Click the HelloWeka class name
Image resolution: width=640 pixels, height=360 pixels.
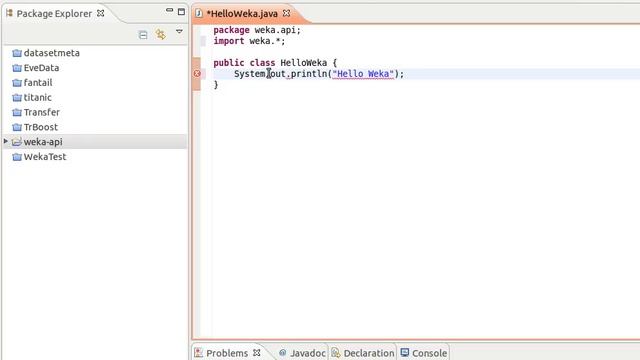point(303,63)
